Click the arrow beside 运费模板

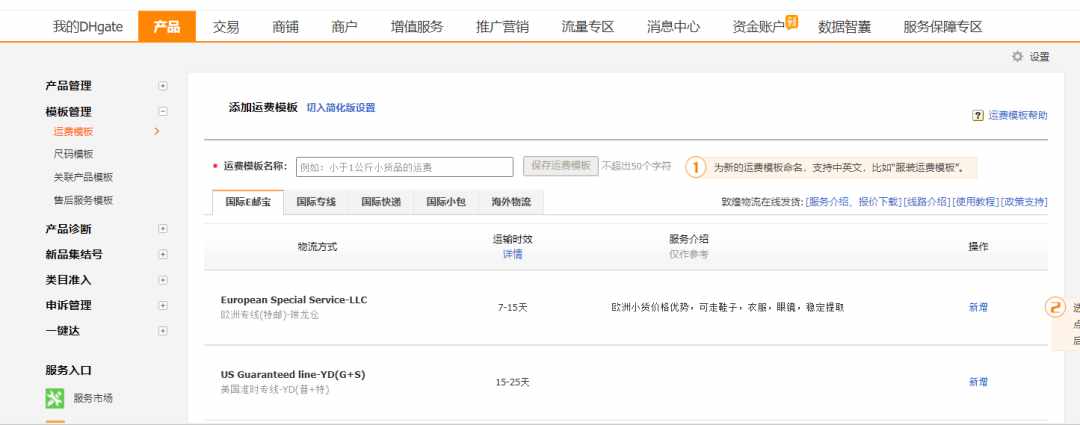pos(157,131)
